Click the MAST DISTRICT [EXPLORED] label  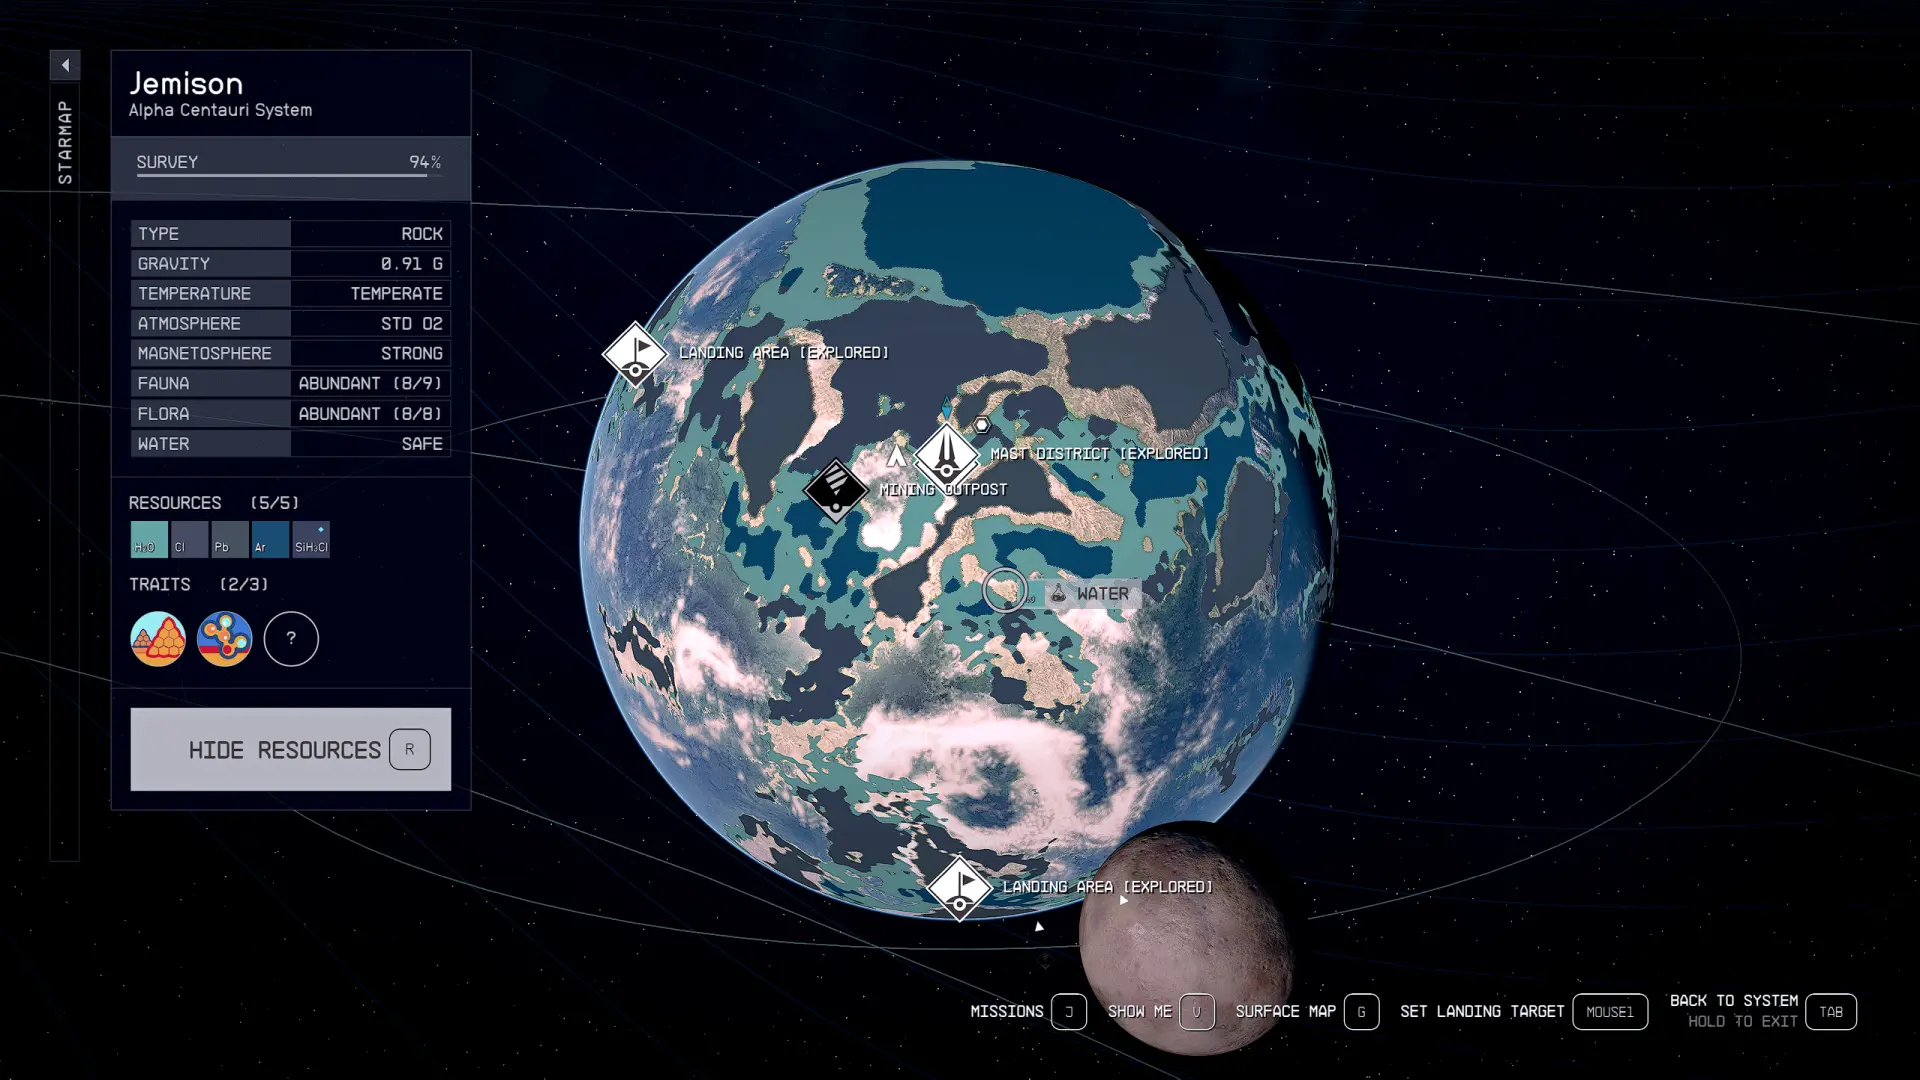click(1100, 454)
